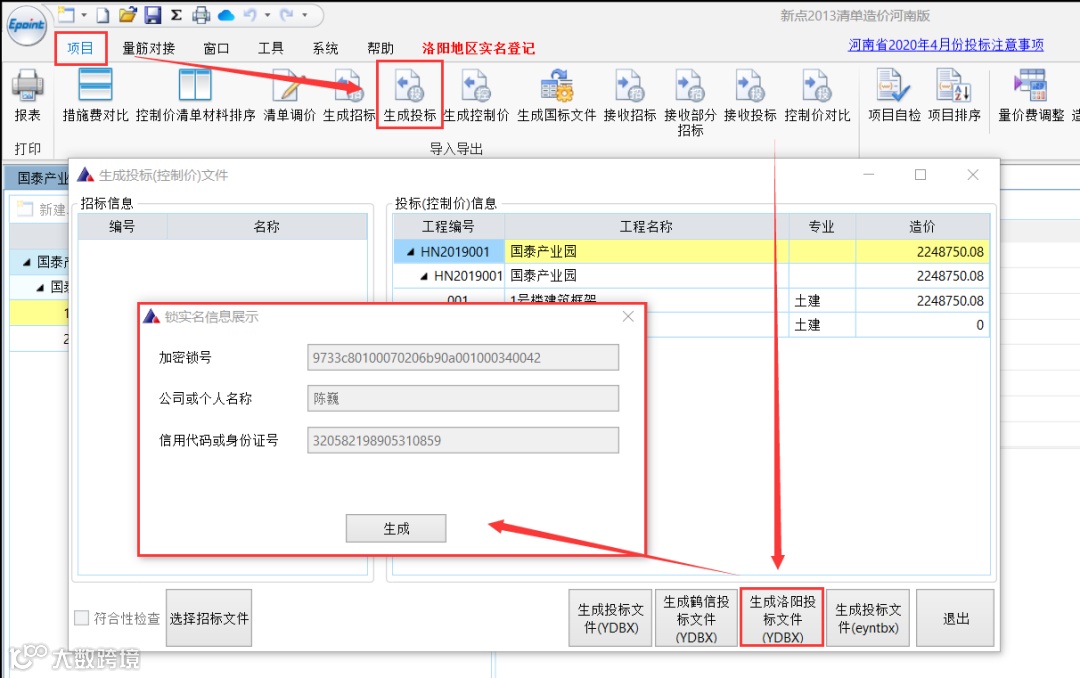Click the 生成洛阳投标文件(YDBX) button
Viewport: 1080px width, 678px height.
(x=782, y=618)
